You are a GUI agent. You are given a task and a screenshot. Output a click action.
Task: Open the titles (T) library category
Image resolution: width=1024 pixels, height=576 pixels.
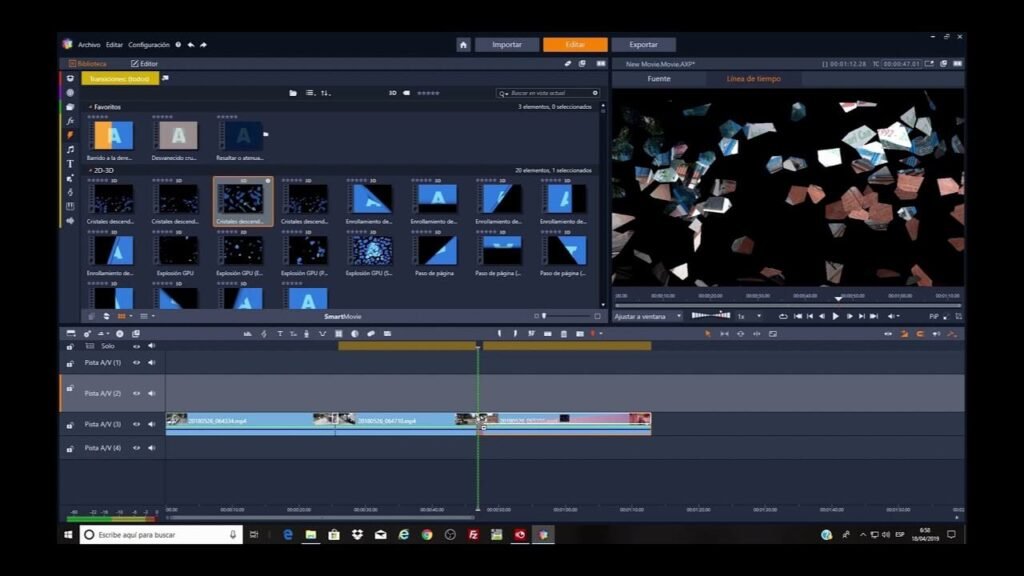coord(70,164)
